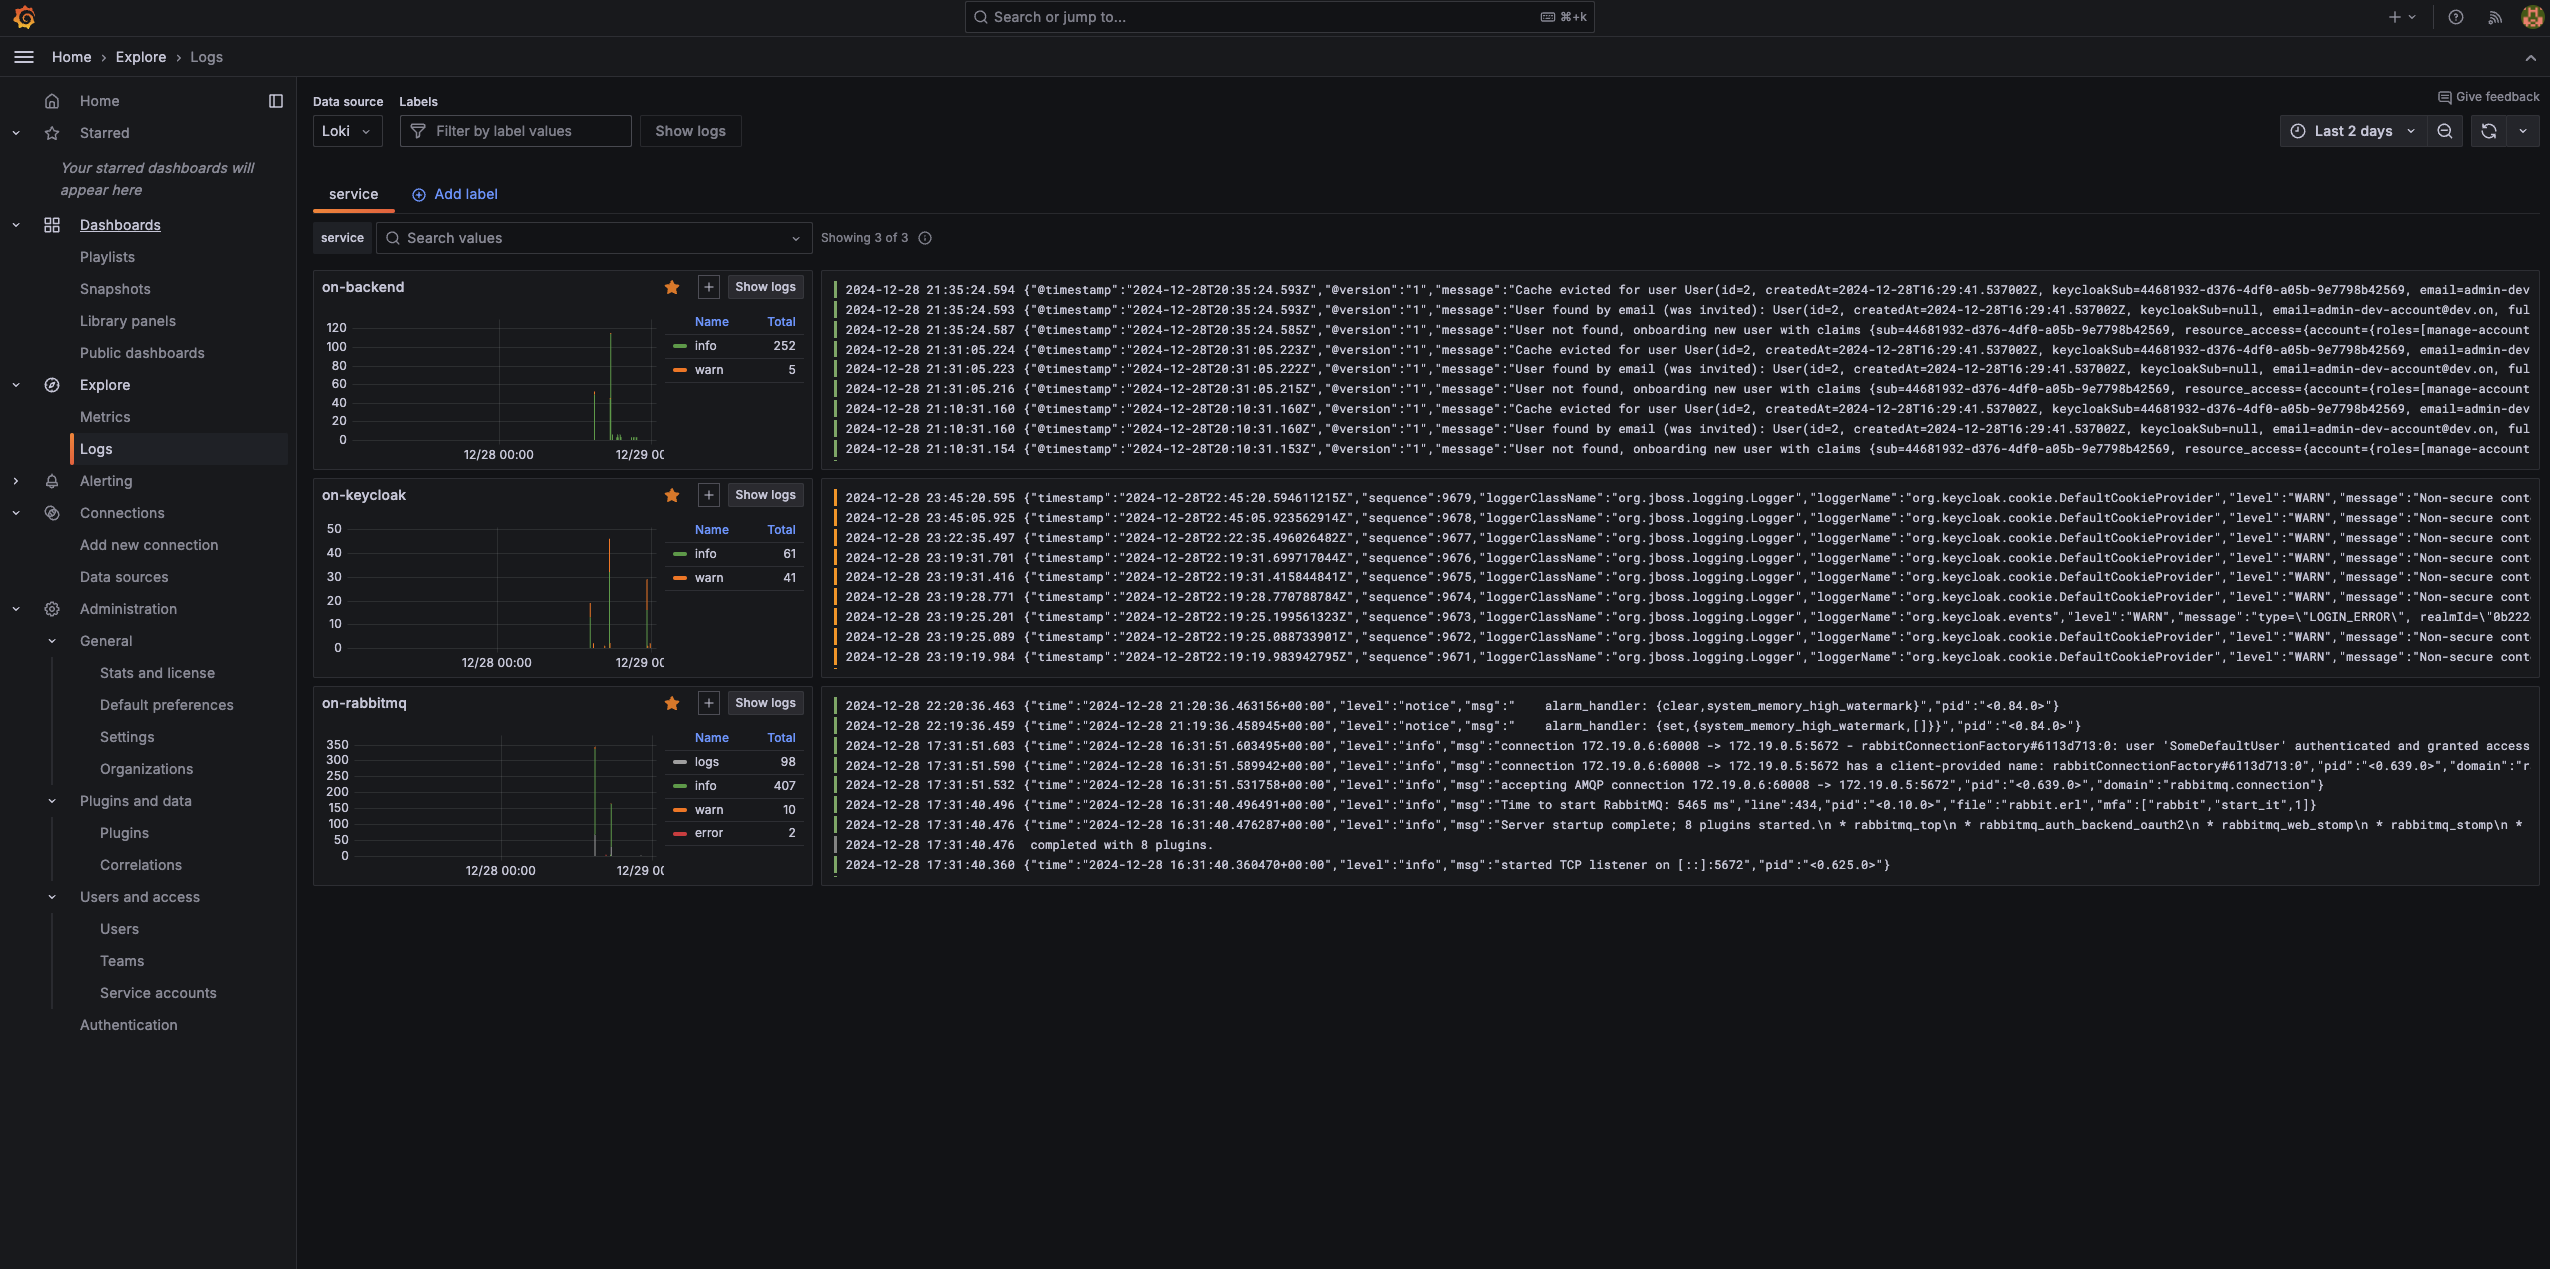Collapse the Administration section in sidebar
The width and height of the screenshot is (2550, 1269).
(x=16, y=609)
